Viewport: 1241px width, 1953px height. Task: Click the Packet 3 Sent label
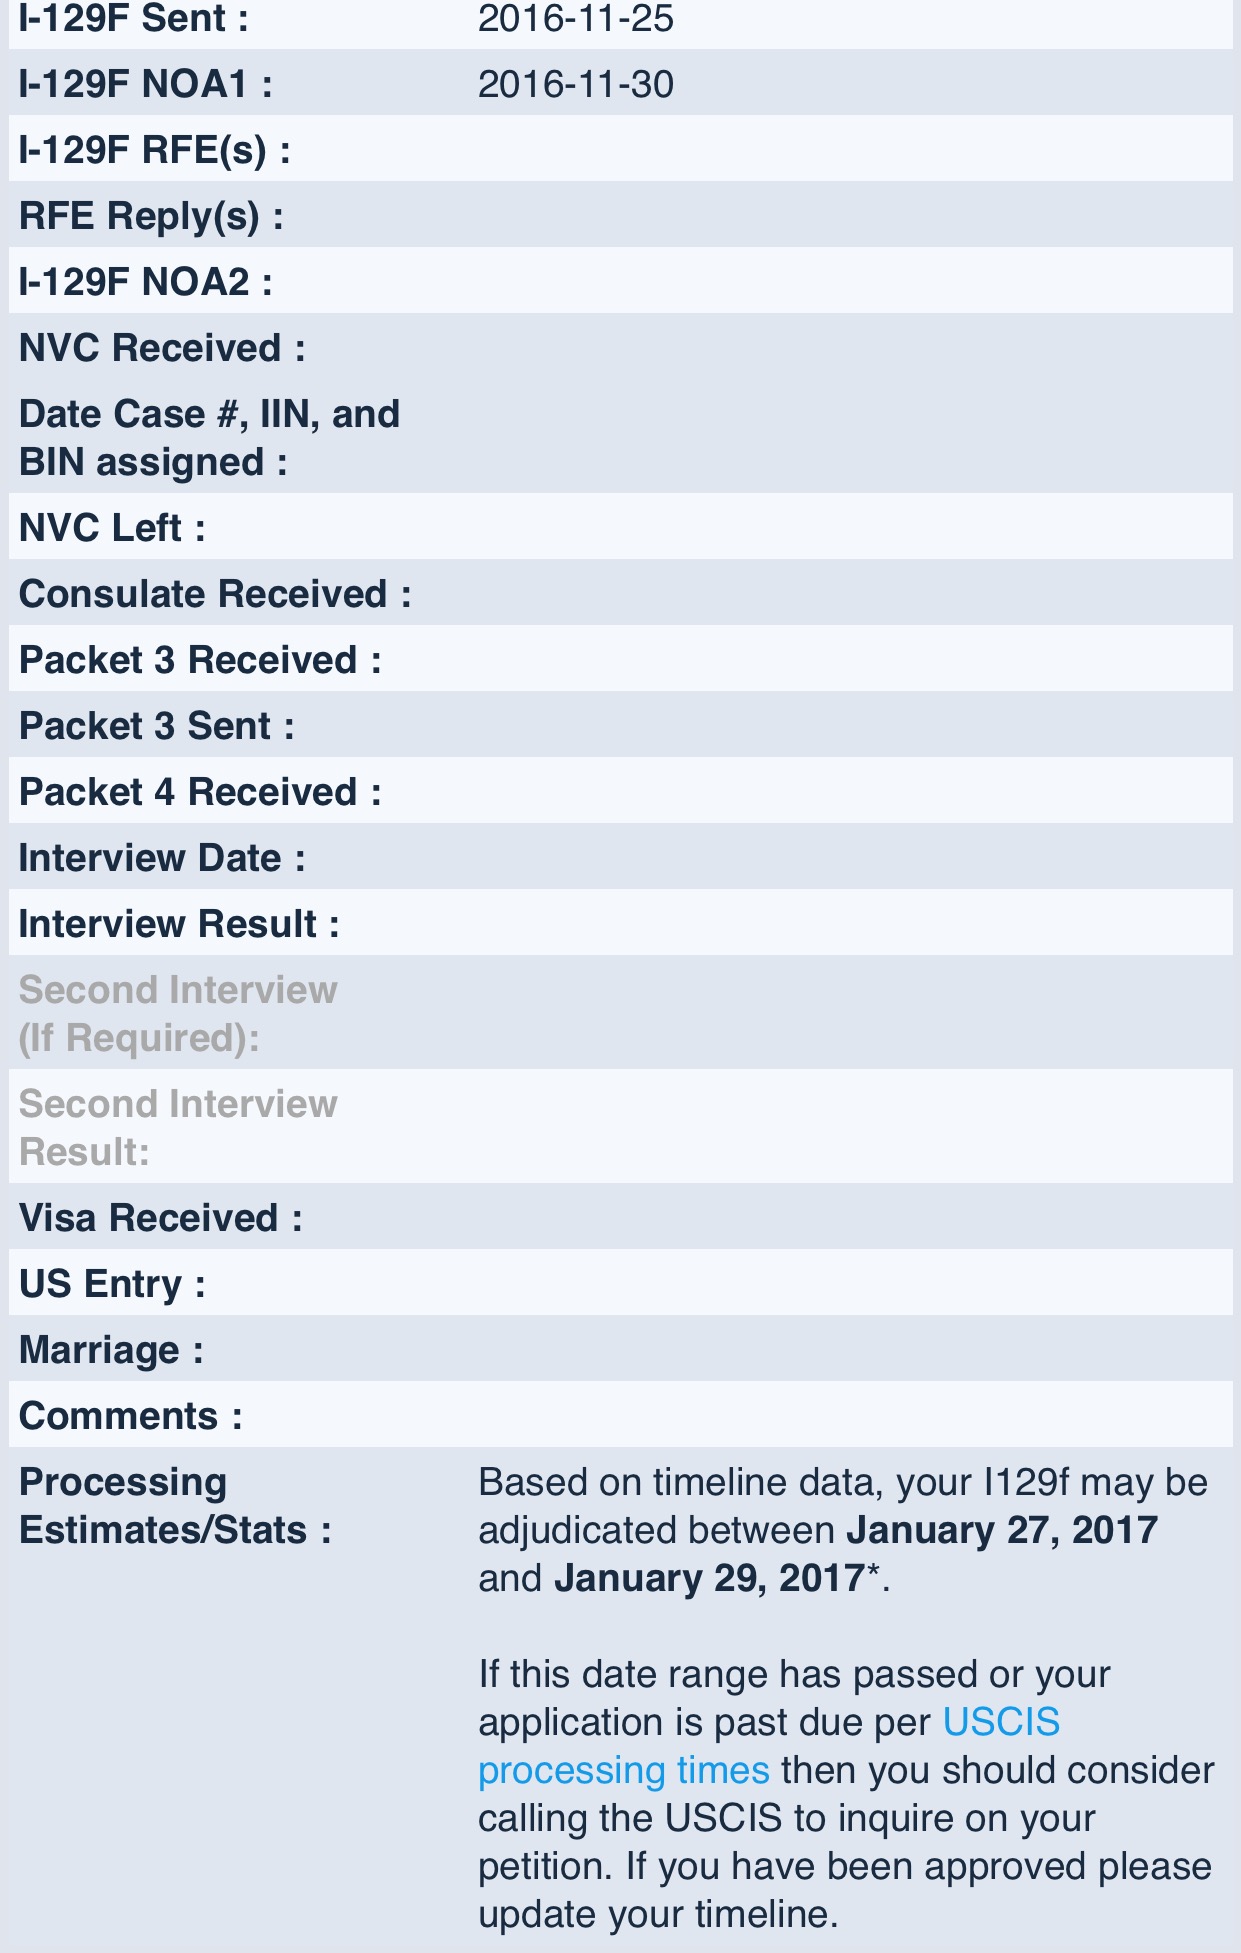coord(156,727)
